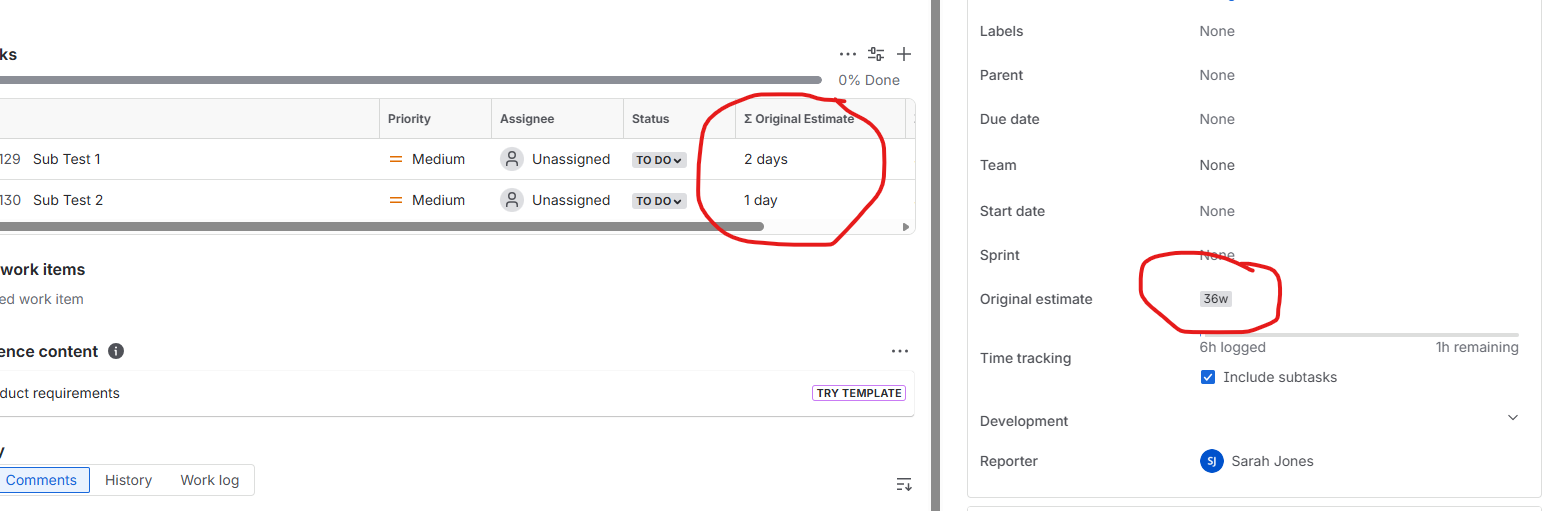Click unassigned avatar icon for Sub Test 1
This screenshot has width=1551, height=511.
(512, 159)
